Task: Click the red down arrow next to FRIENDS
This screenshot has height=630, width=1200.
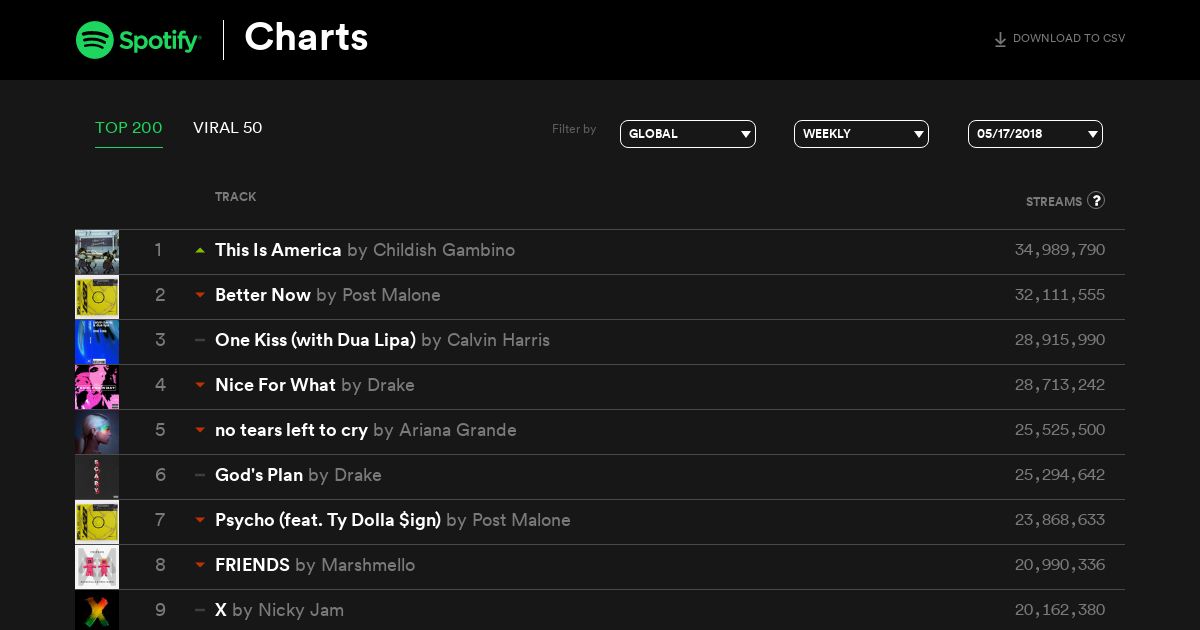Action: pos(200,565)
